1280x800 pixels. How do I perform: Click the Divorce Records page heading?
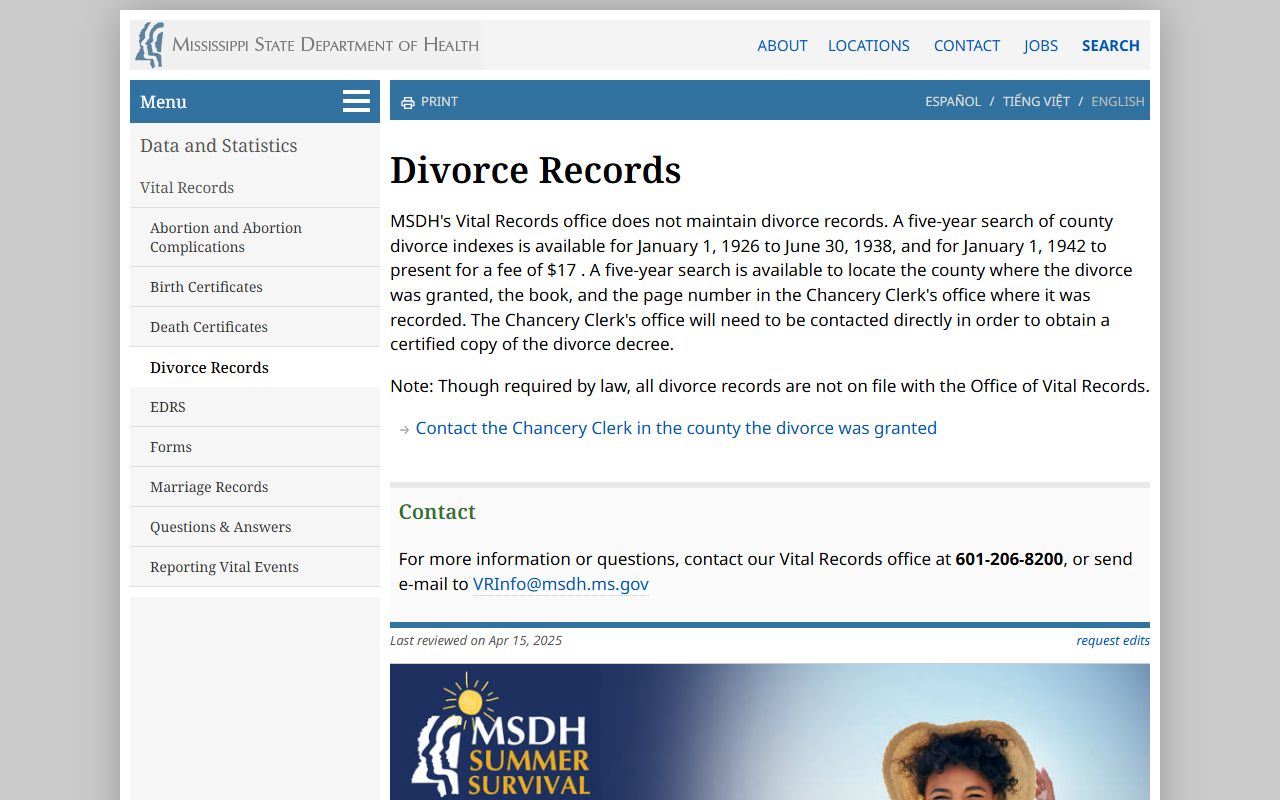[x=536, y=170]
